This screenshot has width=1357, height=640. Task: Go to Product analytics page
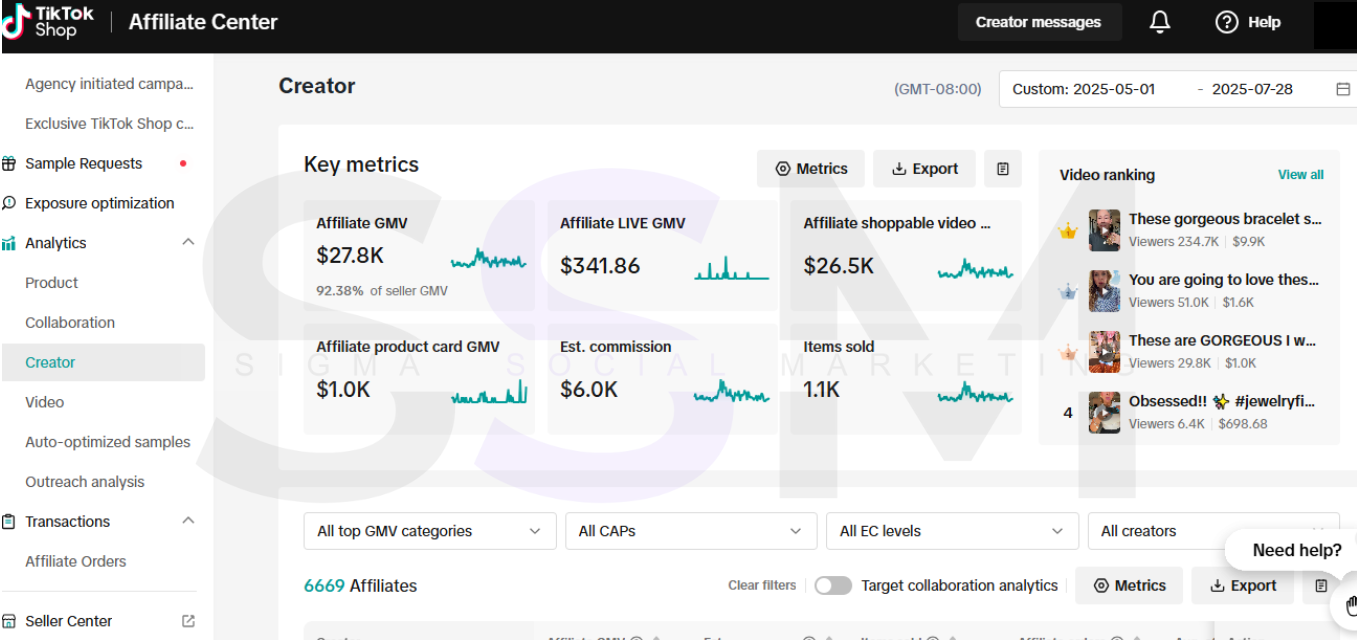coord(52,283)
